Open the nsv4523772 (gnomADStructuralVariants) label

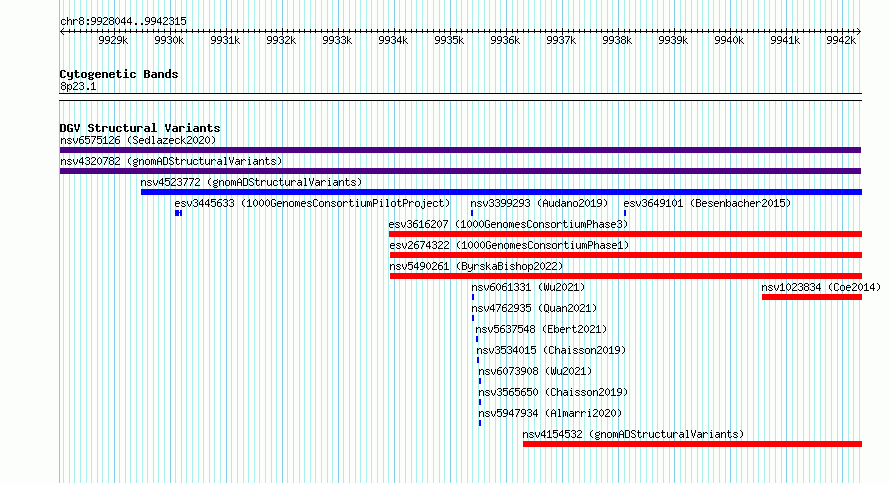coord(251,182)
